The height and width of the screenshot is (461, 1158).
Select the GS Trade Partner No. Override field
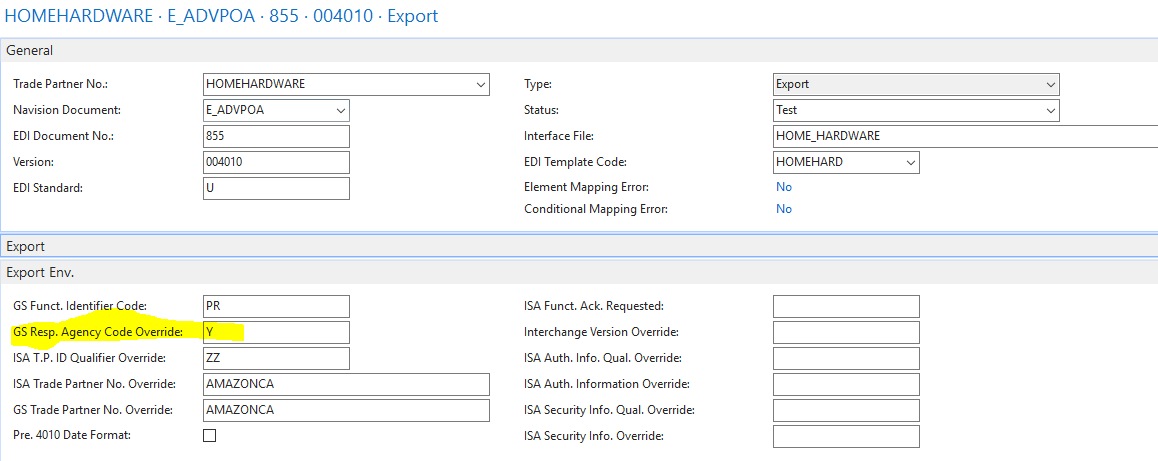pyautogui.click(x=346, y=410)
